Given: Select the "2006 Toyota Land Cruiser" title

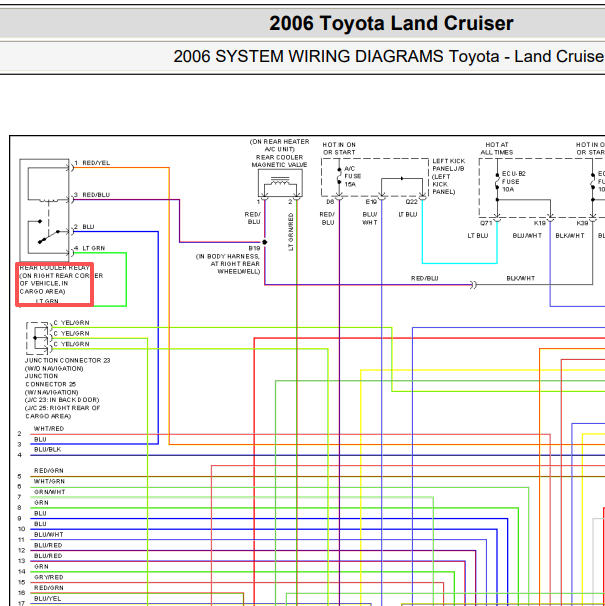Looking at the screenshot, I should [391, 23].
